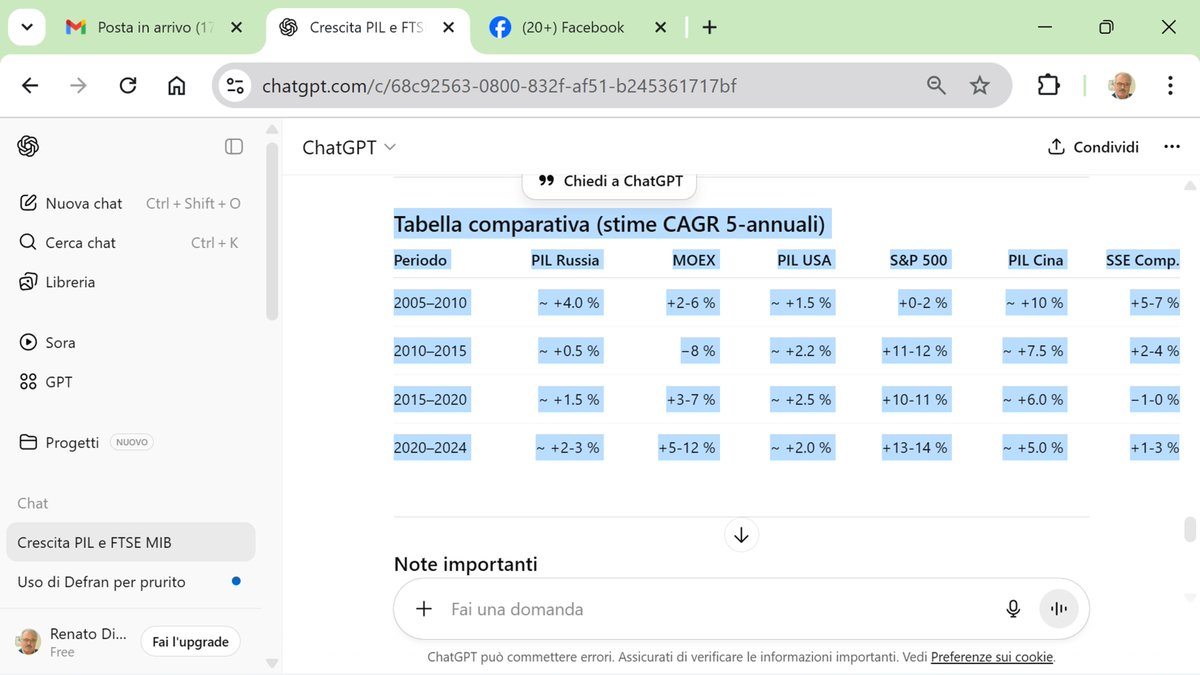Image resolution: width=1200 pixels, height=675 pixels.
Task: Click the MOEX value −8 %
Action: (x=697, y=351)
